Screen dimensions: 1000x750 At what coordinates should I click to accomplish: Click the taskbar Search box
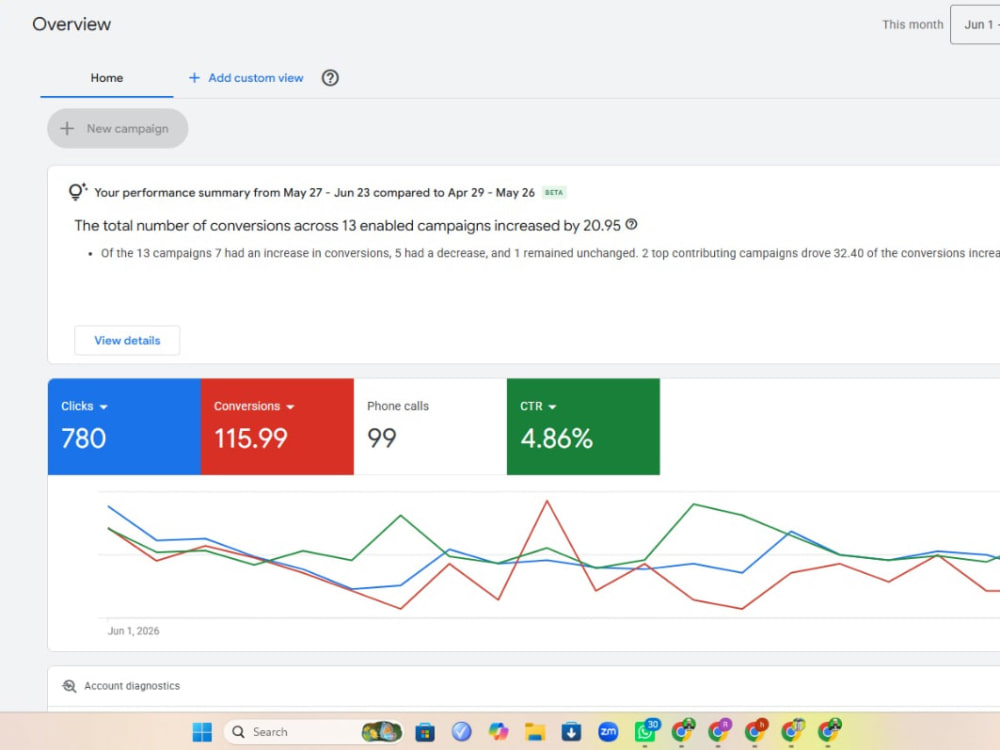(313, 732)
